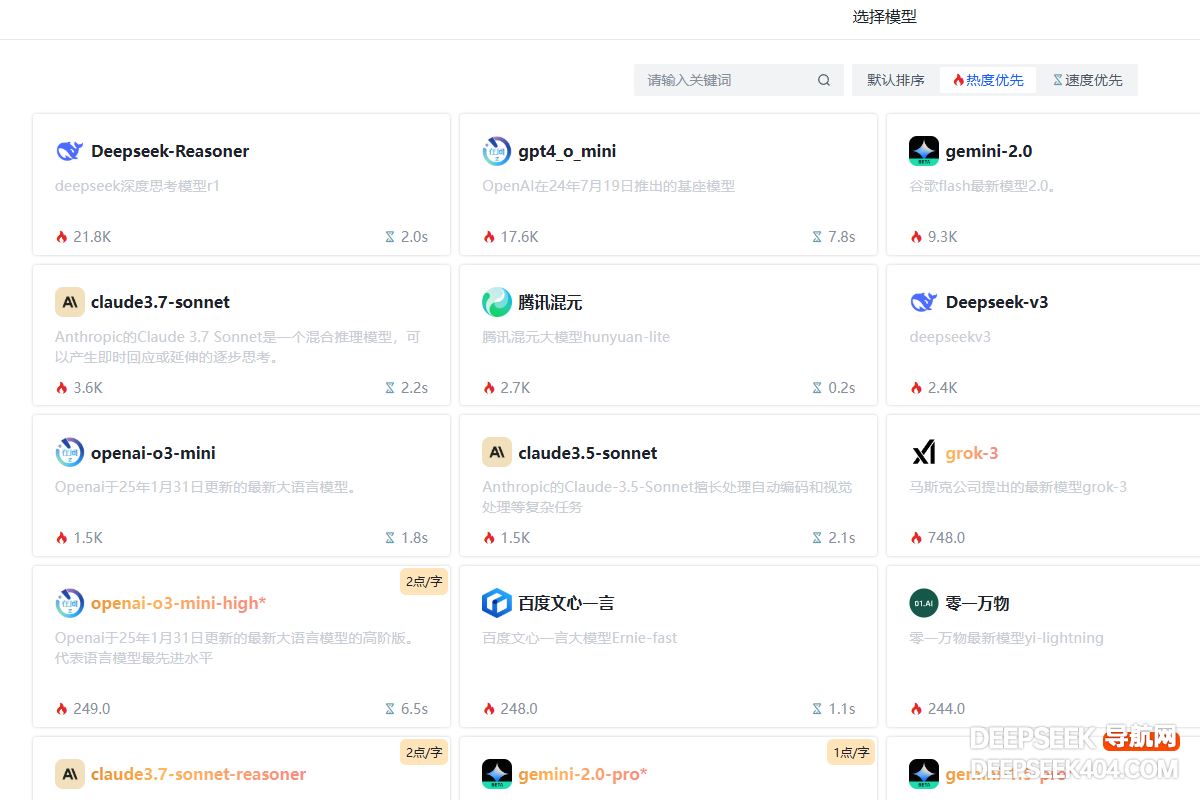
Task: Click the Deepseek-Reasoner whale logo
Action: point(70,151)
